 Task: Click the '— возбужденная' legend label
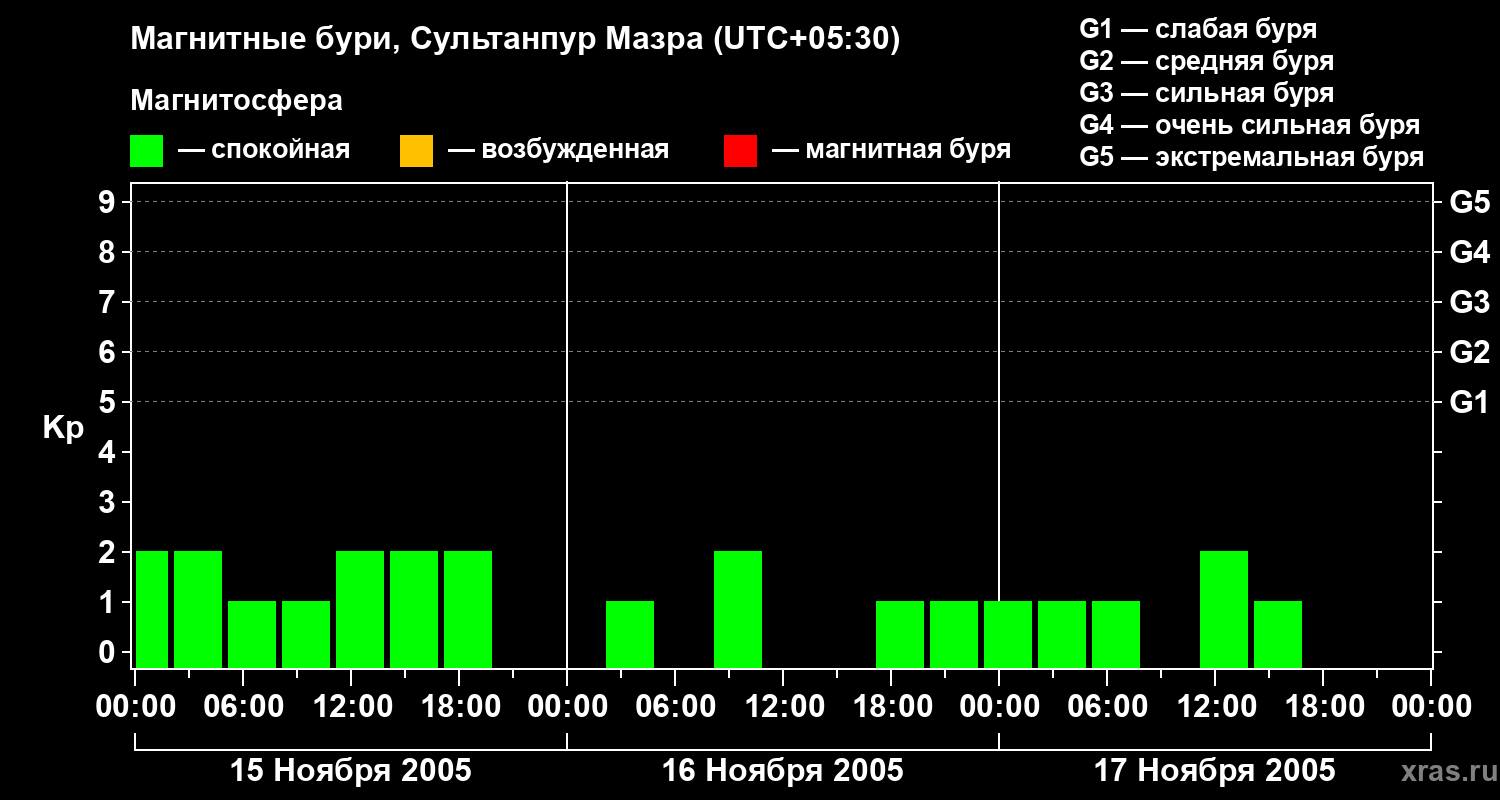[x=558, y=150]
